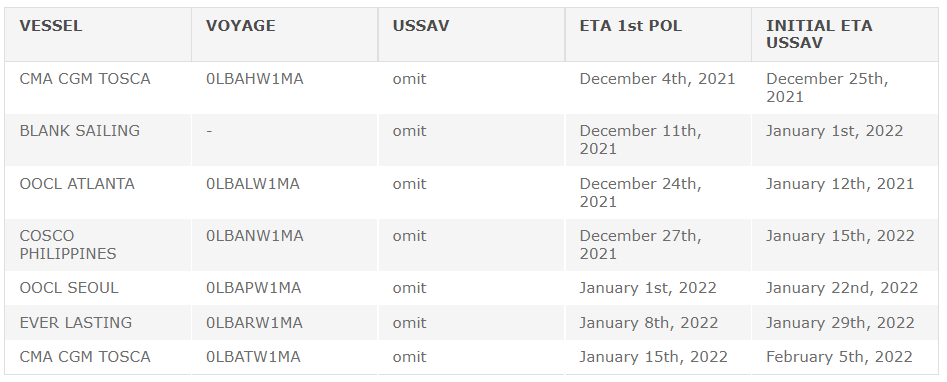Click voyage number 0LBAHW1MA
This screenshot has width=947, height=382.
tap(254, 79)
